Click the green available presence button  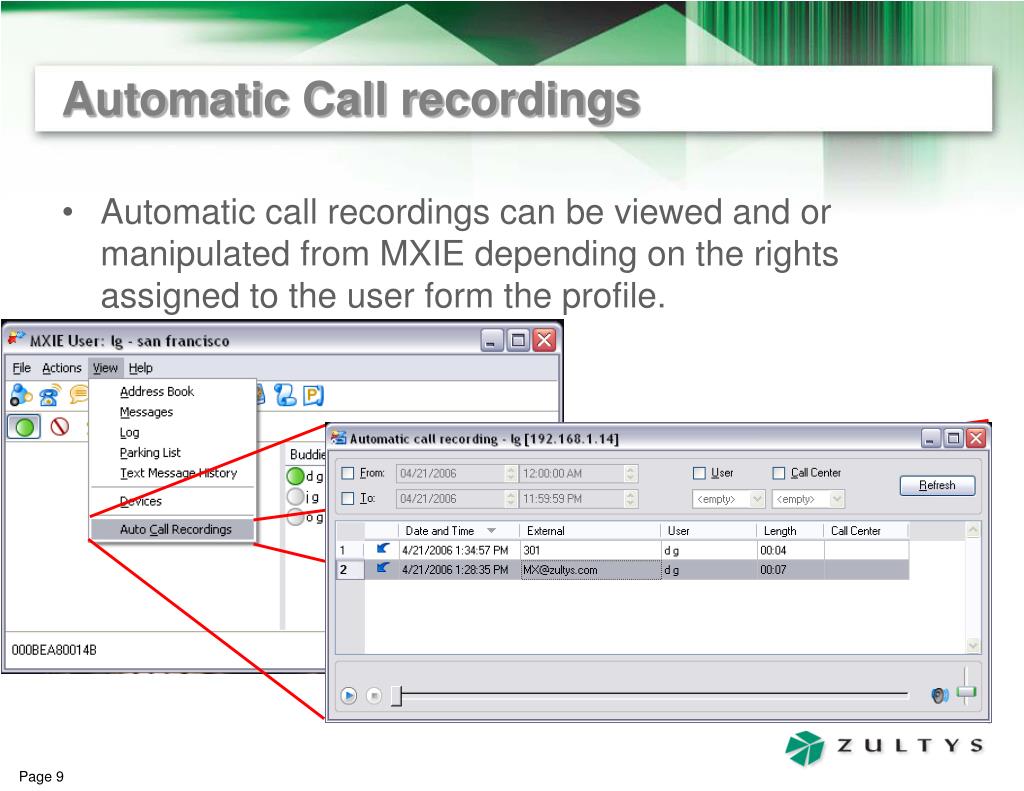click(x=24, y=427)
